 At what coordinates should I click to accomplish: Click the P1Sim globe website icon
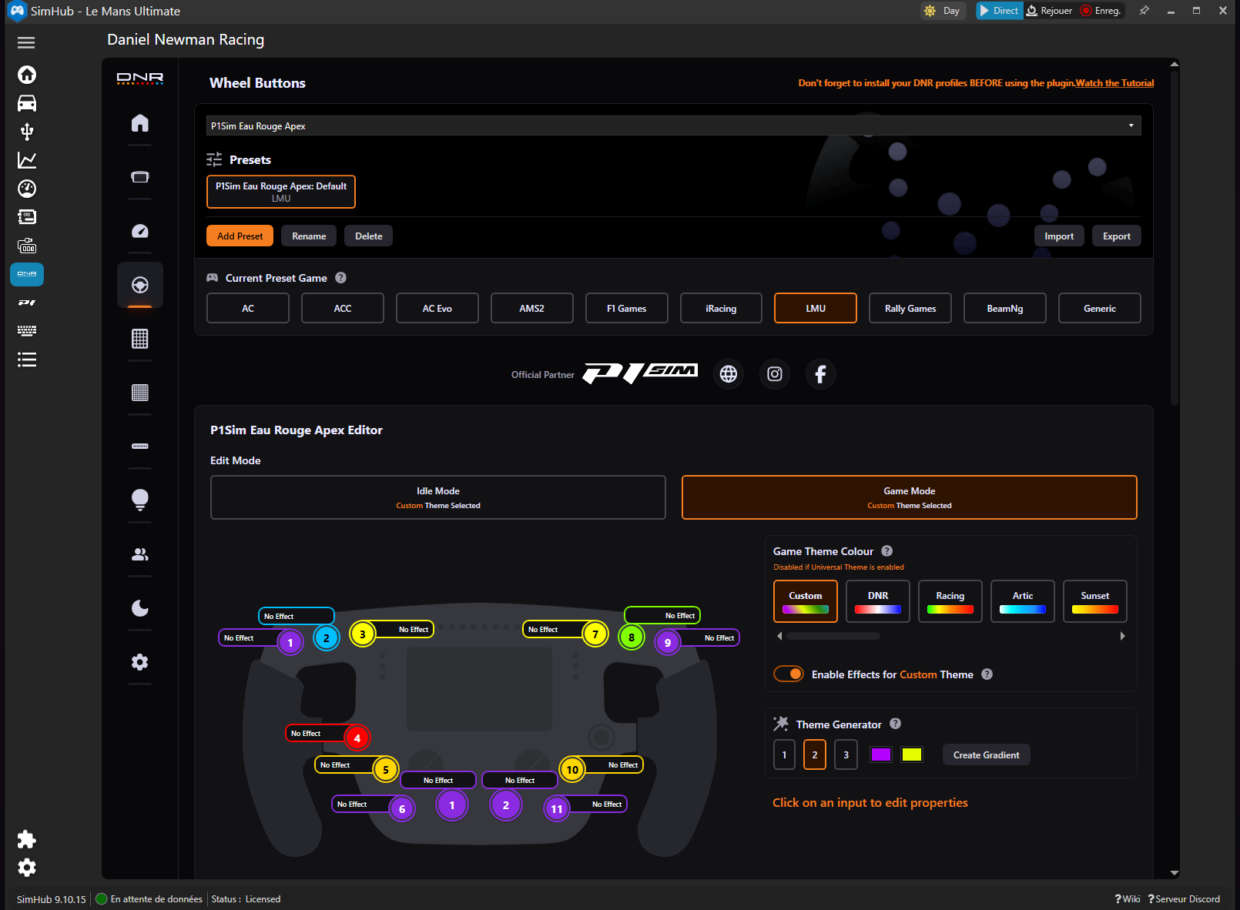(x=728, y=373)
